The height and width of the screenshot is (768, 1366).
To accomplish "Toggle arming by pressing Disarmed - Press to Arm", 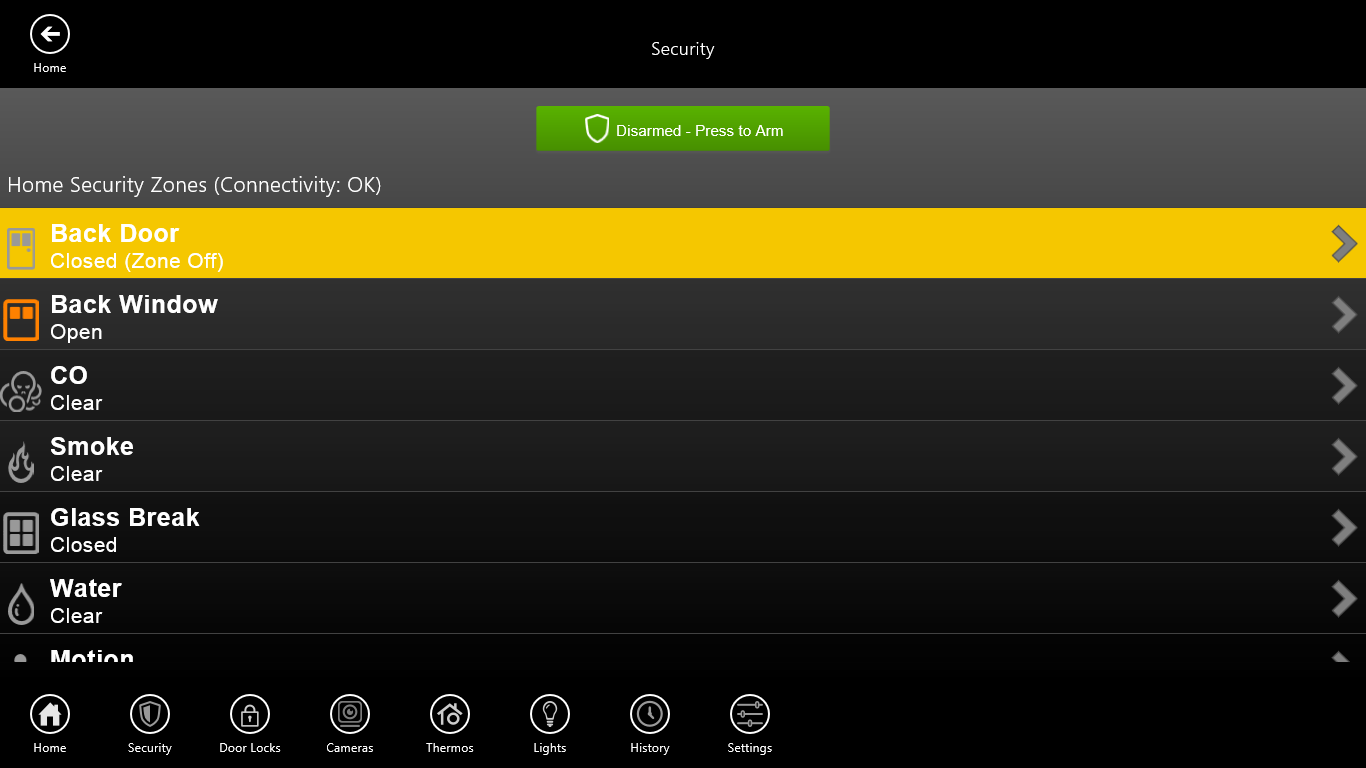I will point(683,128).
